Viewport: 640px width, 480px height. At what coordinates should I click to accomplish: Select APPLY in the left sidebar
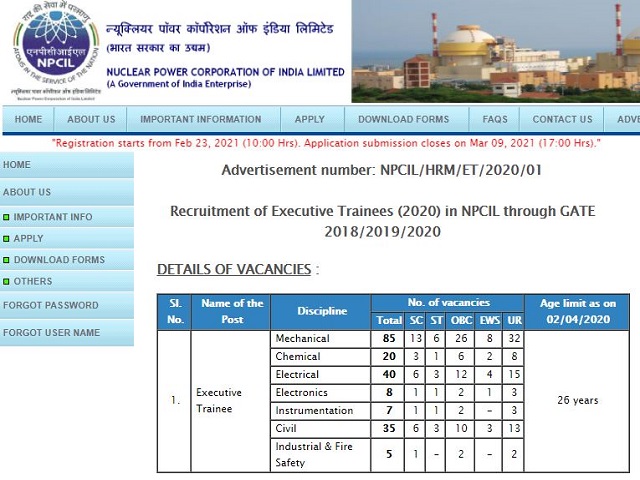tap(67, 238)
